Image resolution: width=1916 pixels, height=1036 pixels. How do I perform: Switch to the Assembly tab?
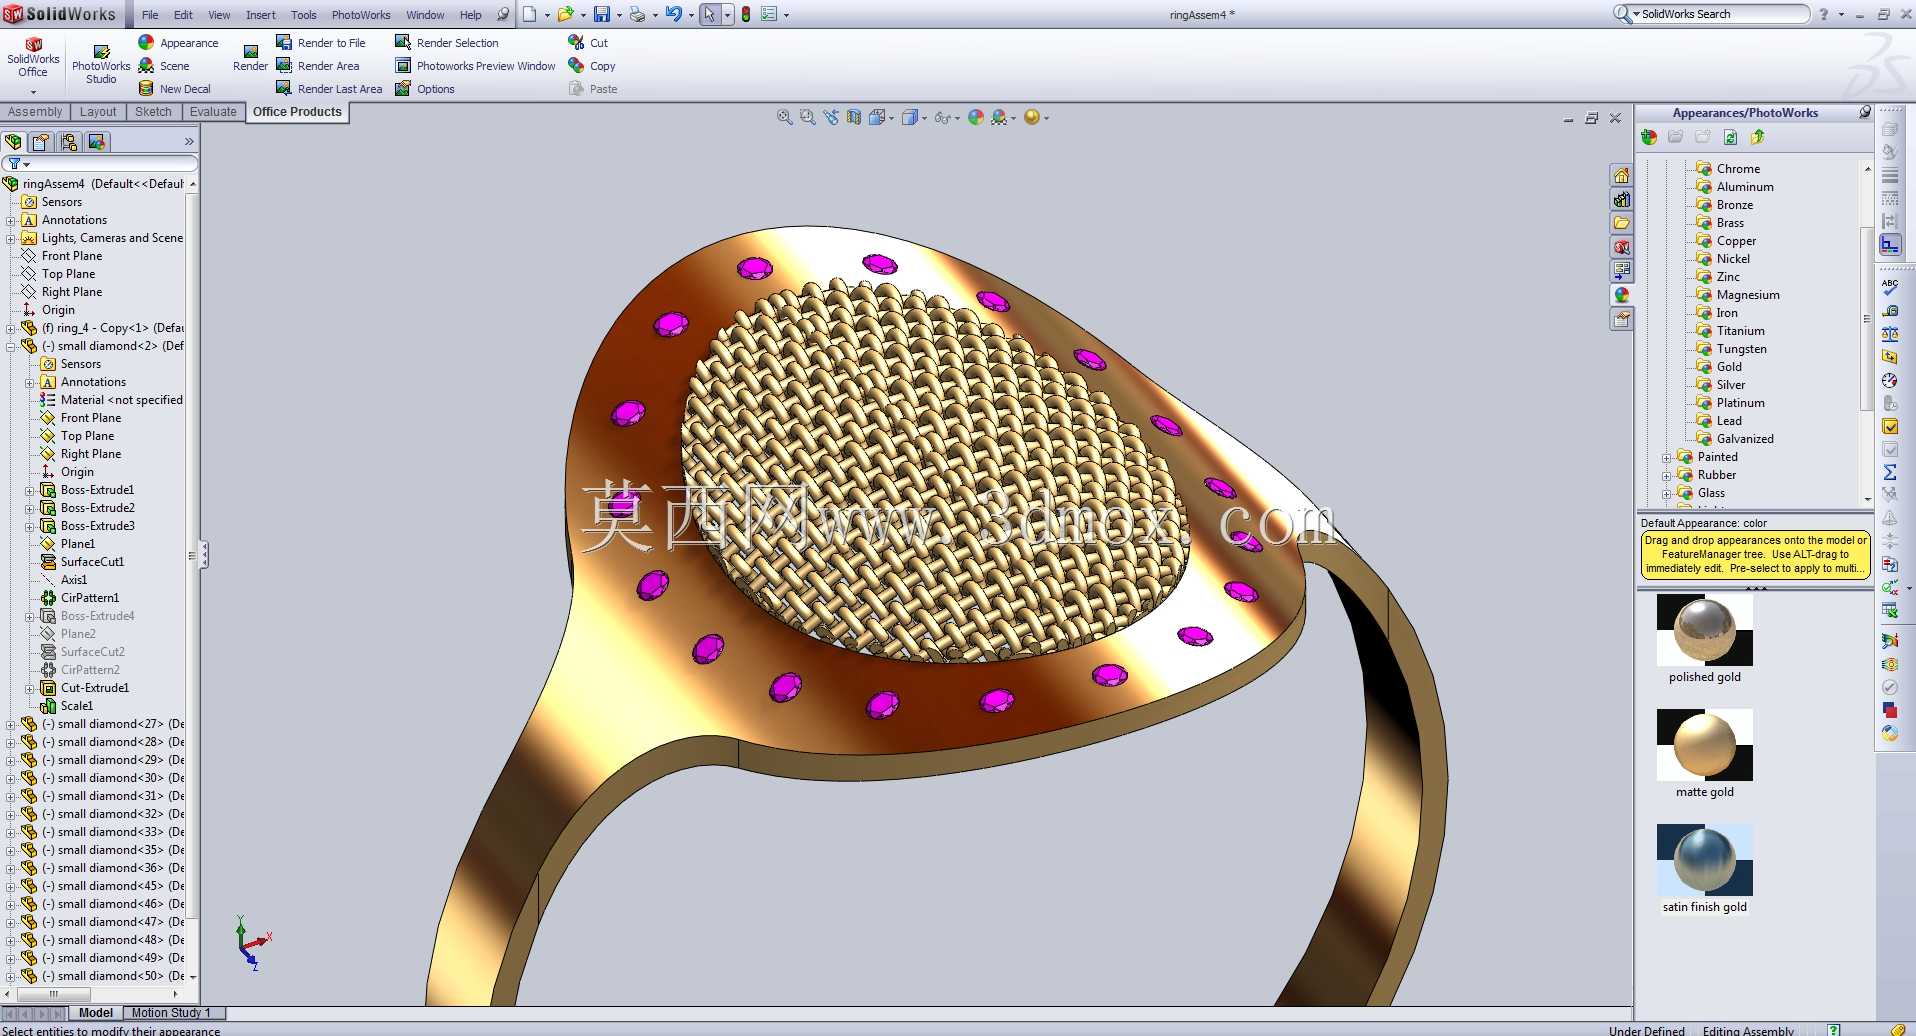(x=35, y=112)
